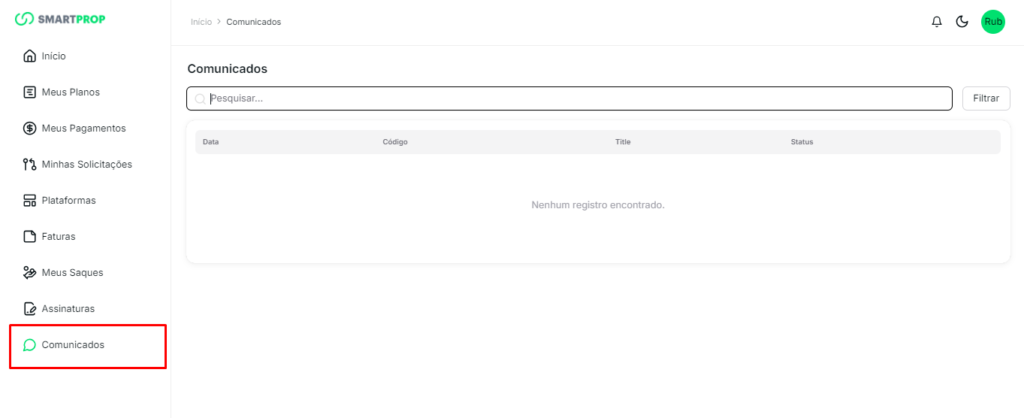This screenshot has height=418, width=1024.
Task: Click the Assinaturas signature icon
Action: tap(29, 309)
